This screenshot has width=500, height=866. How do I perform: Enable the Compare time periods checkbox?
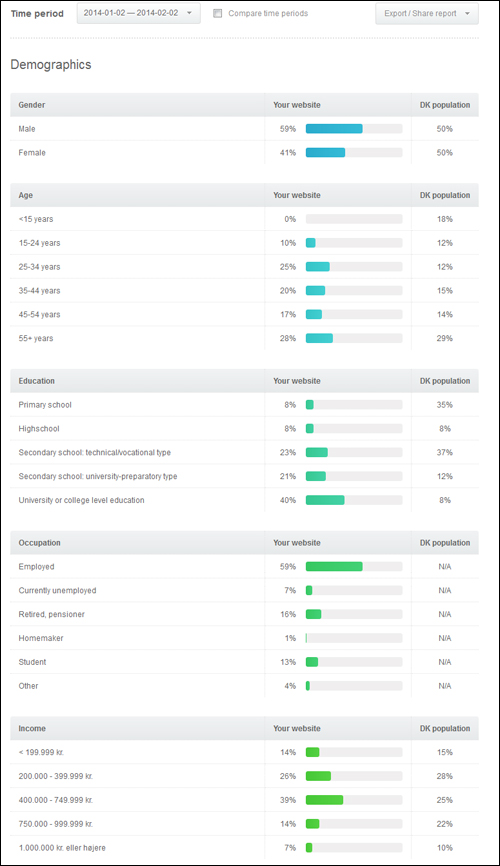tap(218, 13)
